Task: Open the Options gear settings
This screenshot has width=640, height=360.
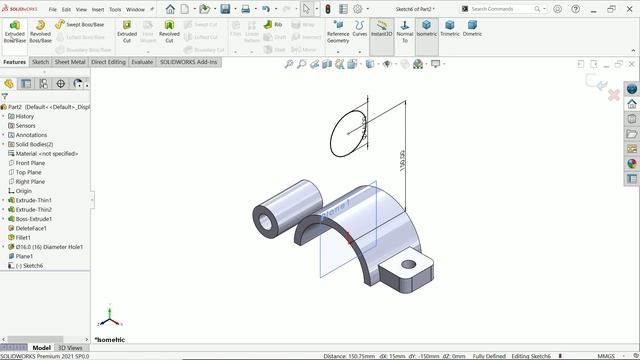Action: 358,9
